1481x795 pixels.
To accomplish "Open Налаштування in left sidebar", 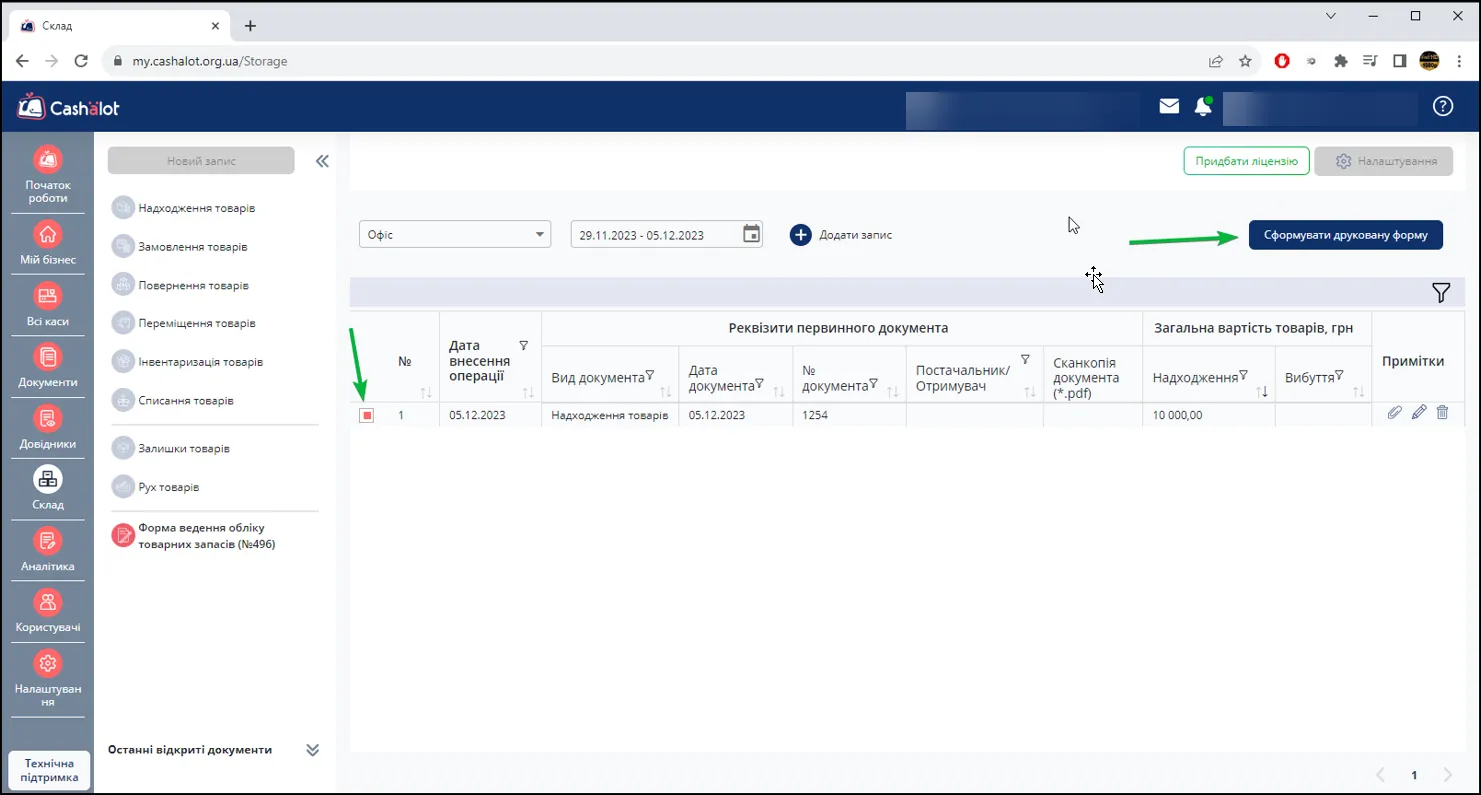I will [48, 679].
